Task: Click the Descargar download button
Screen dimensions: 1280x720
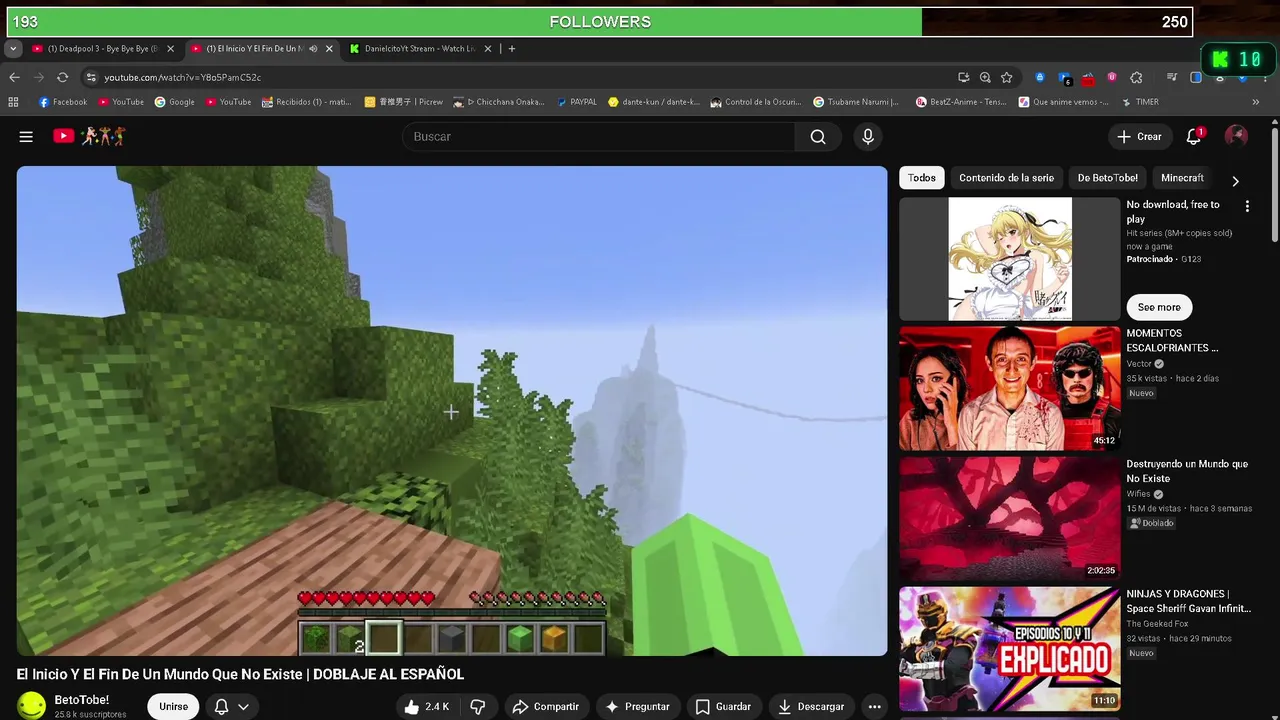Action: point(811,707)
